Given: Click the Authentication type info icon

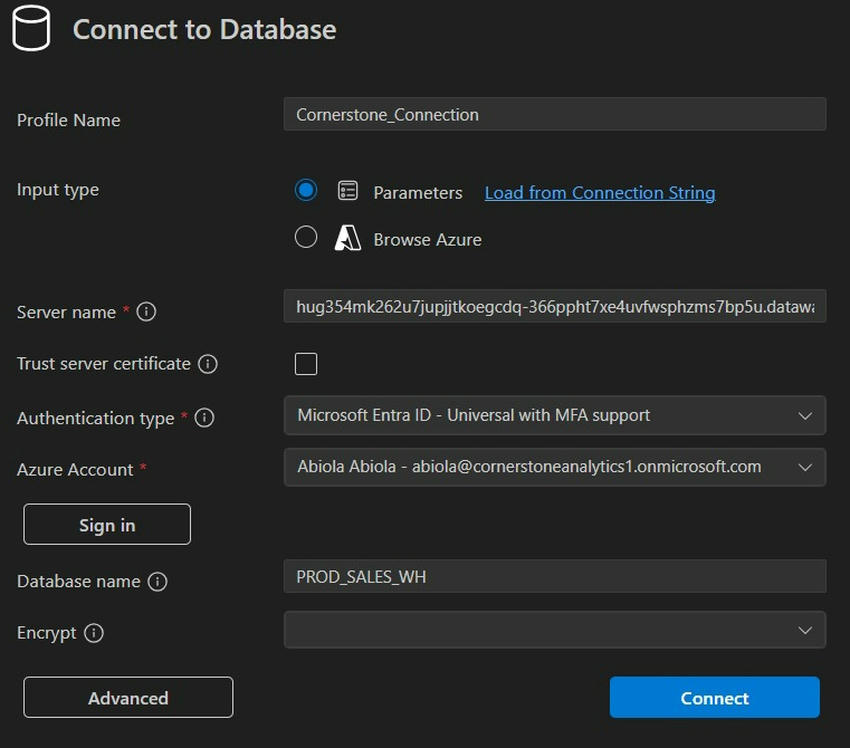Looking at the screenshot, I should pyautogui.click(x=203, y=418).
